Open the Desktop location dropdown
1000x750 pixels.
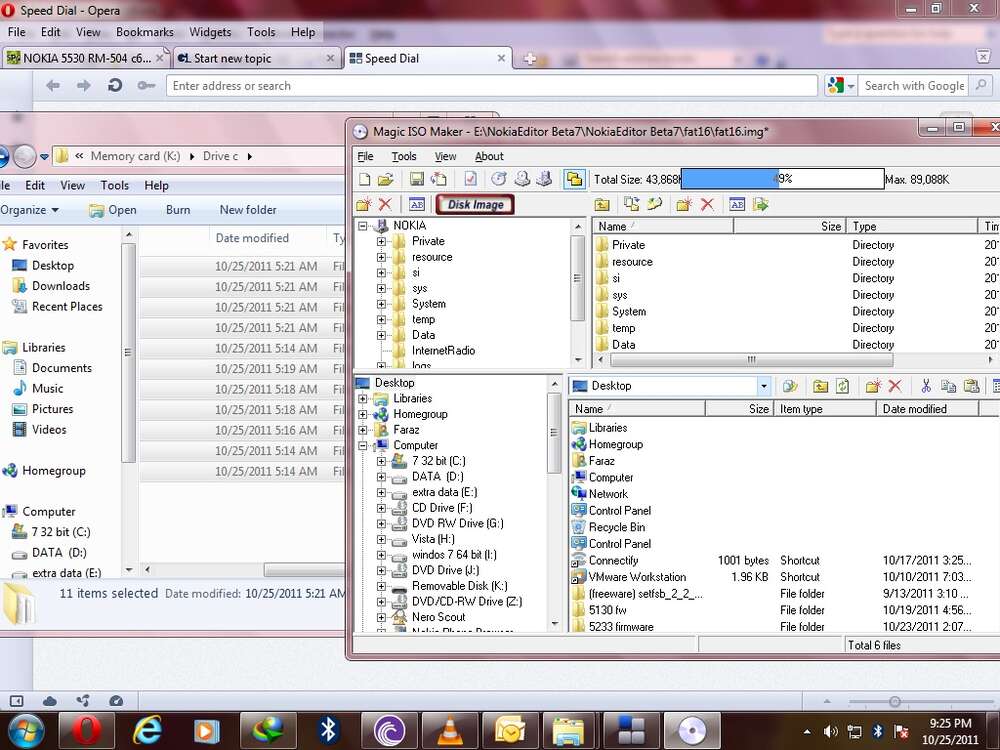pyautogui.click(x=763, y=386)
